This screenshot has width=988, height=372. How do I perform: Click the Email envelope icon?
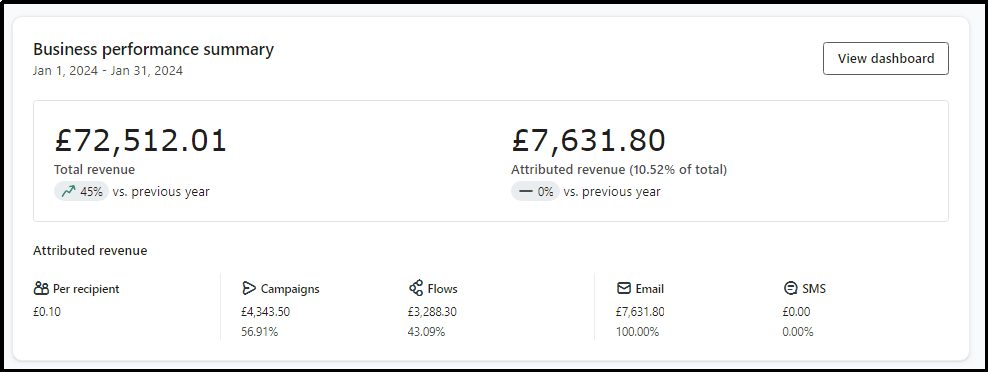click(624, 288)
